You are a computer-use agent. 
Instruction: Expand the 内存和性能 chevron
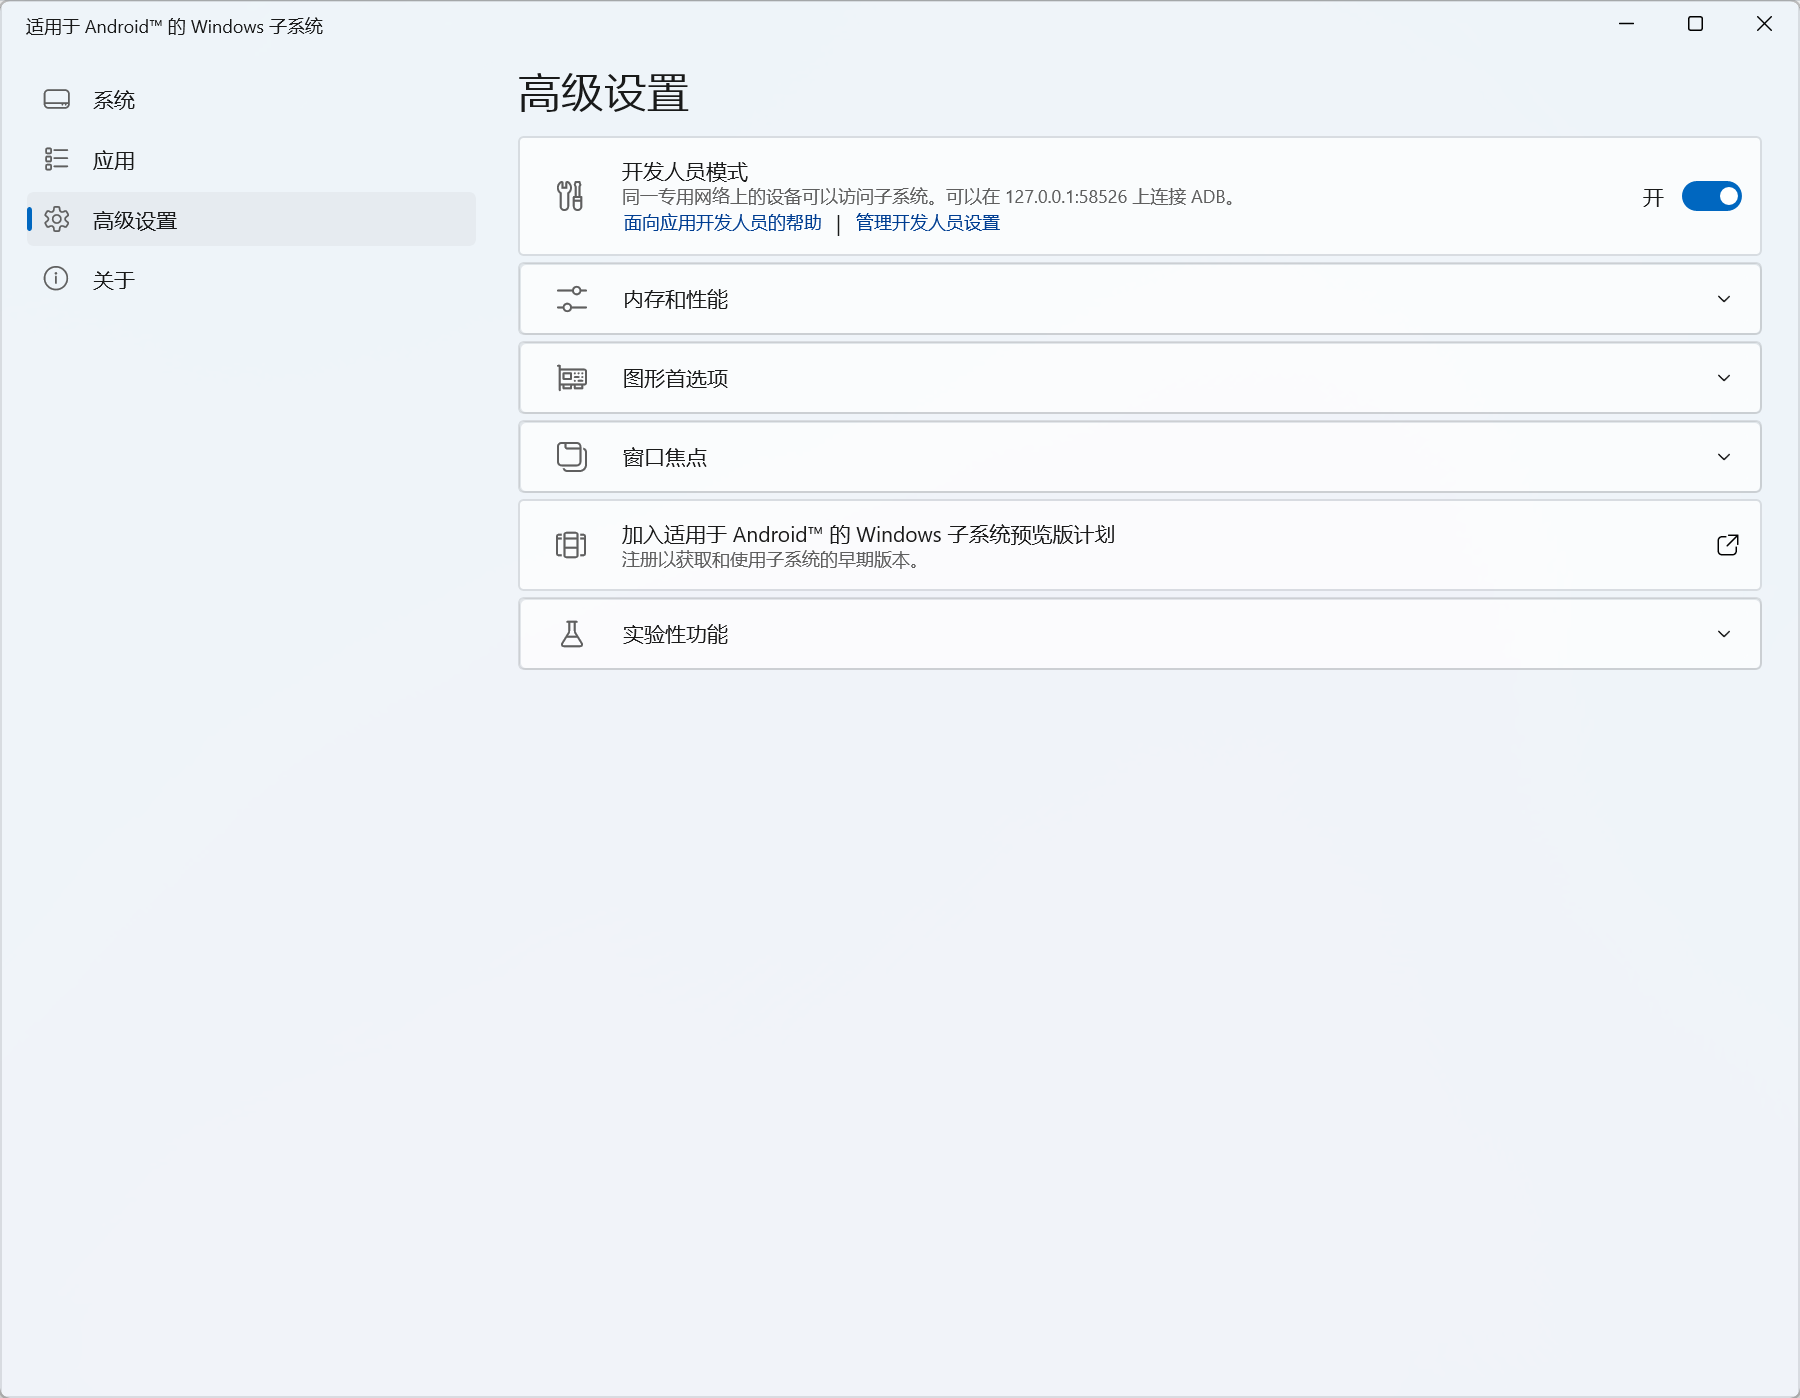coord(1724,299)
